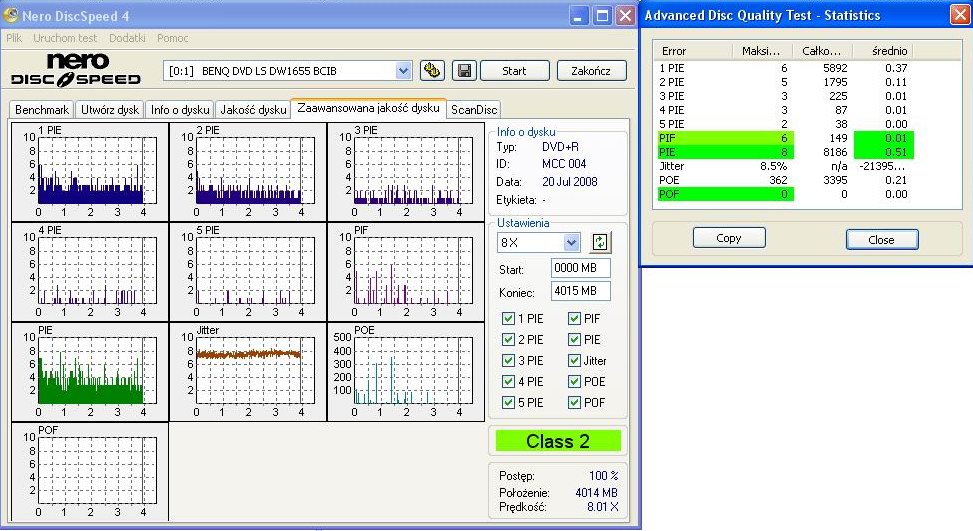This screenshot has width=973, height=531.
Task: Disable the 5 PIE checkbox
Action: (x=508, y=403)
